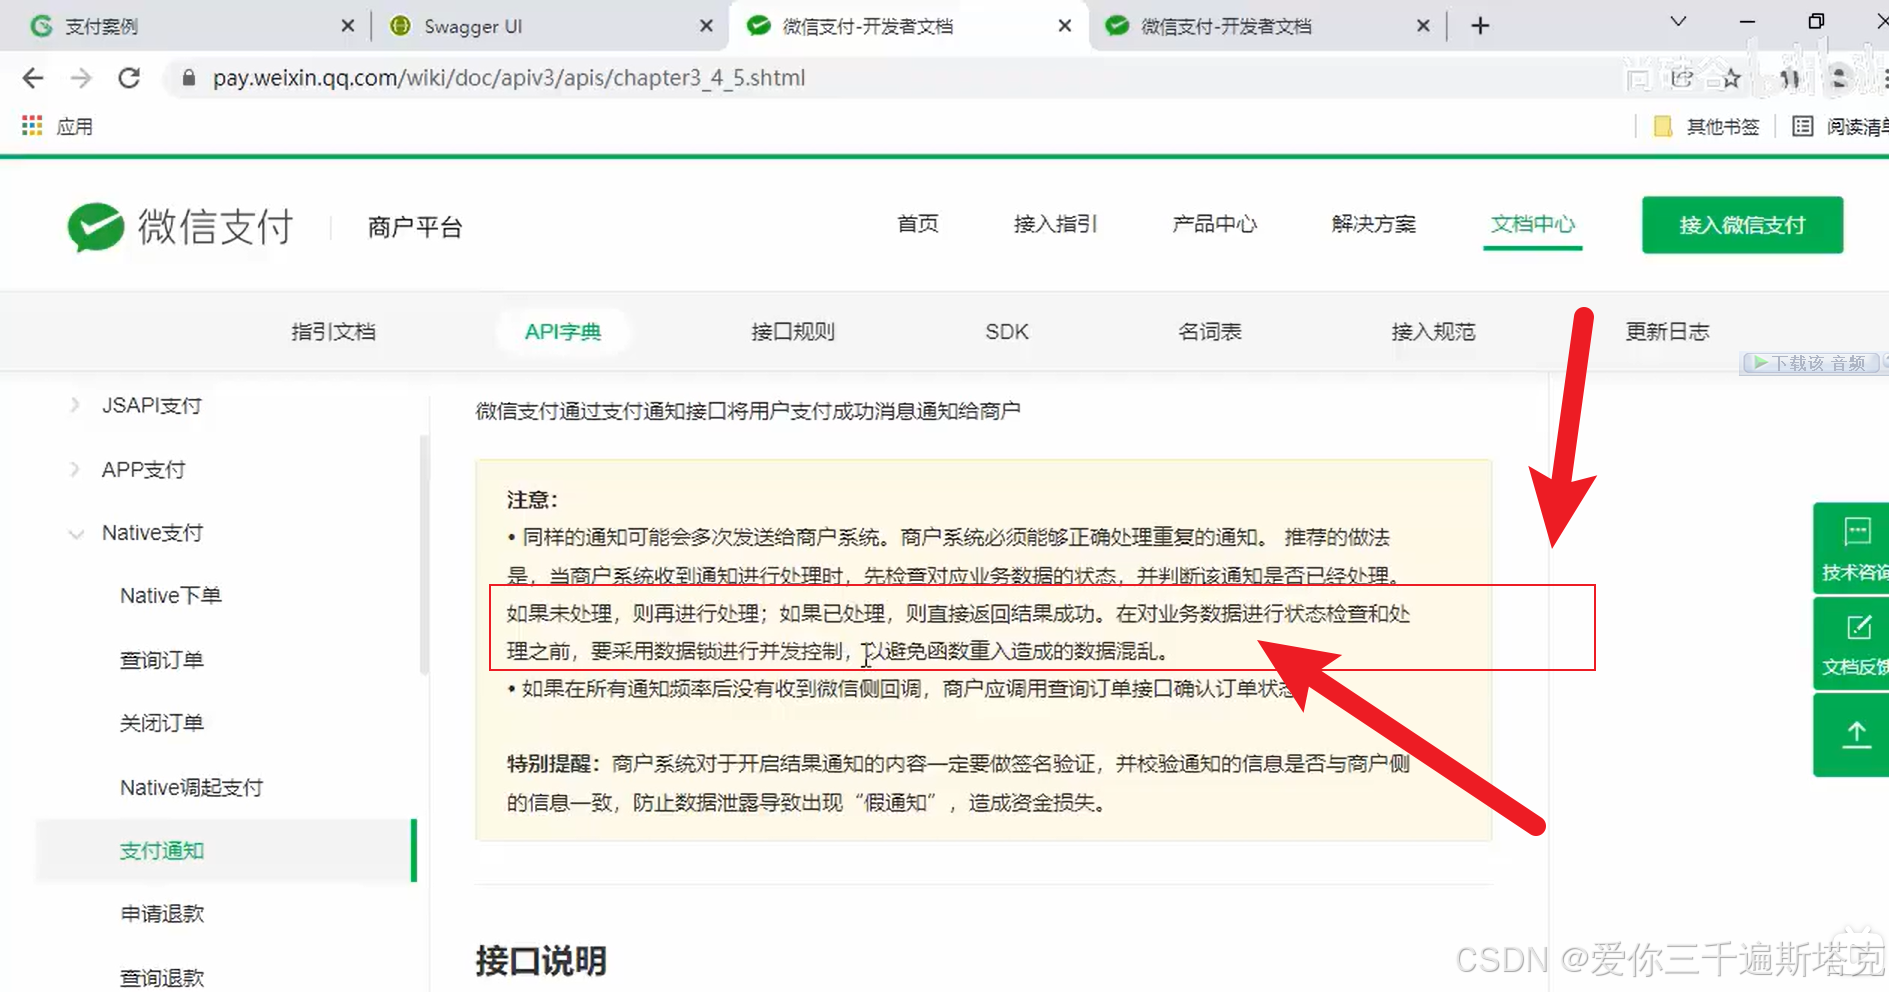This screenshot has width=1889, height=992.
Task: Open Native调起支付 in the sidebar
Action: tap(191, 788)
